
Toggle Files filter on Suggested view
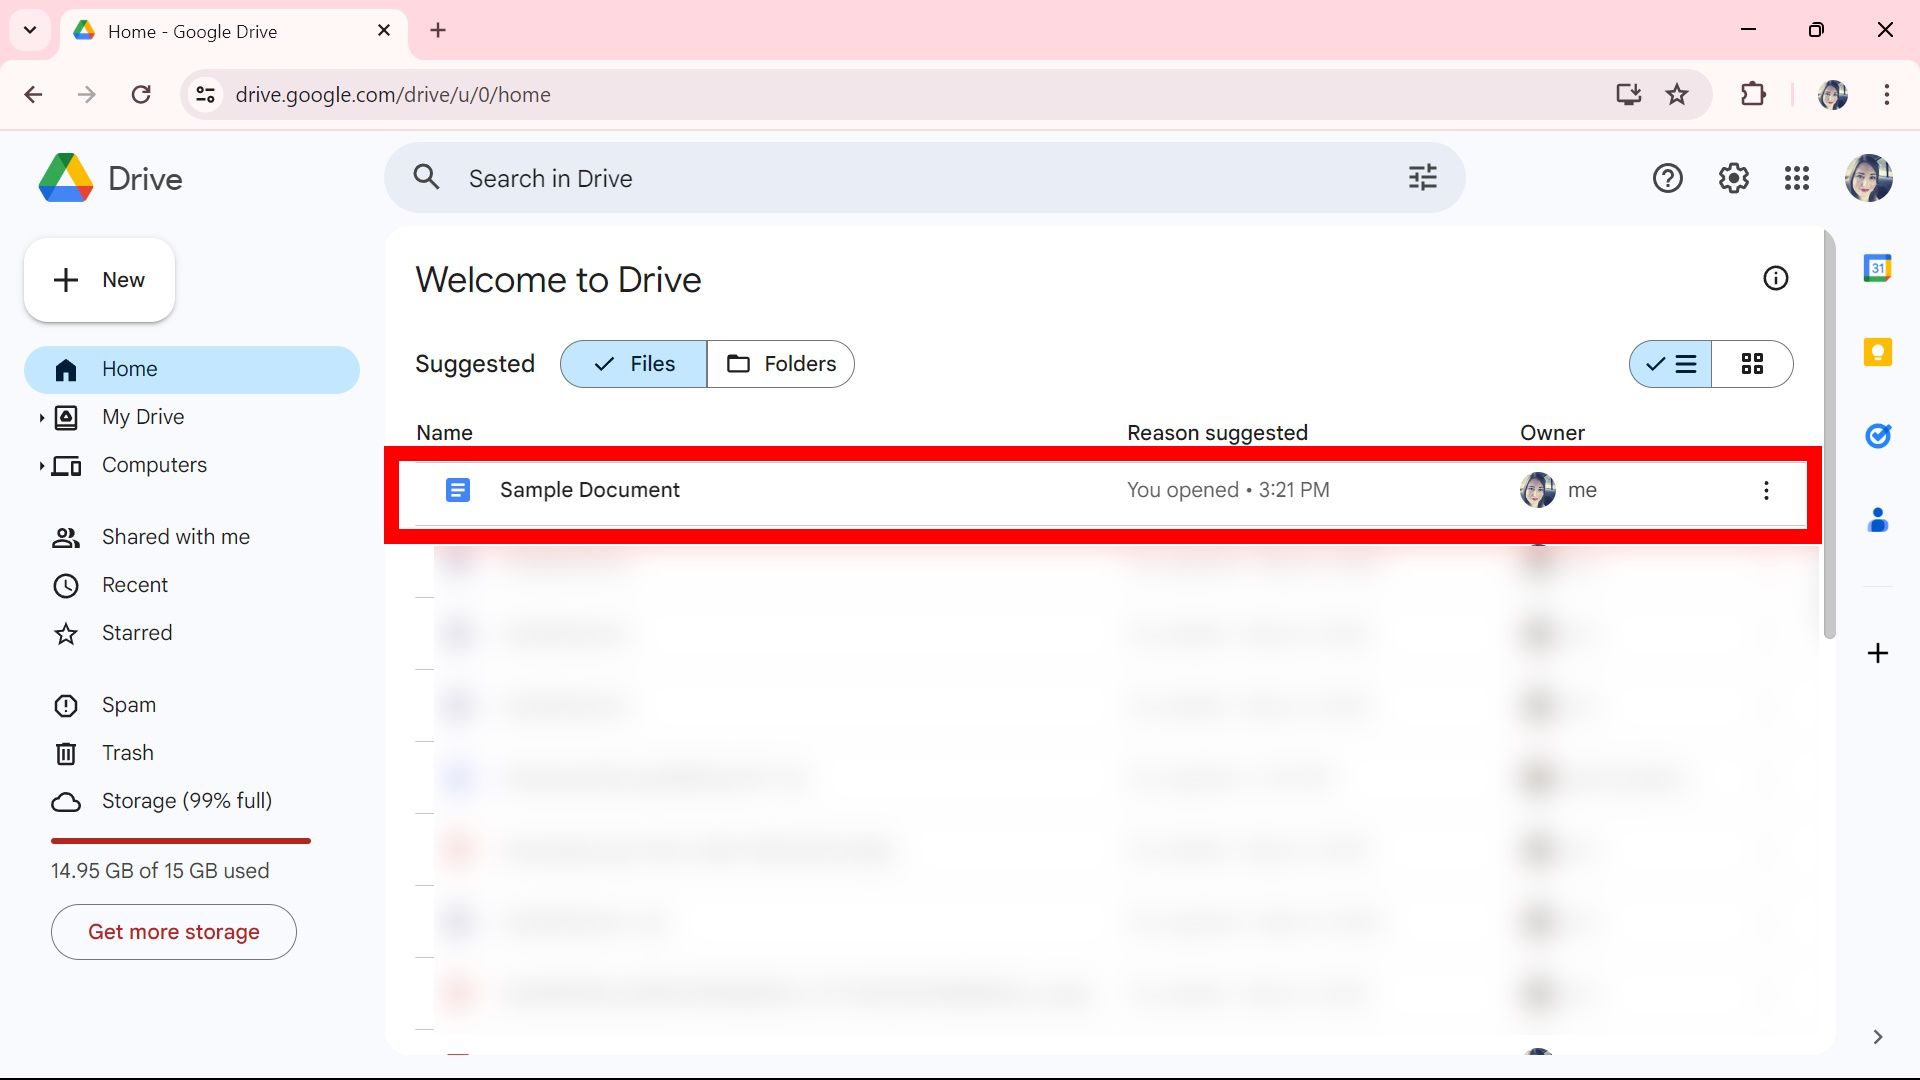pyautogui.click(x=633, y=364)
